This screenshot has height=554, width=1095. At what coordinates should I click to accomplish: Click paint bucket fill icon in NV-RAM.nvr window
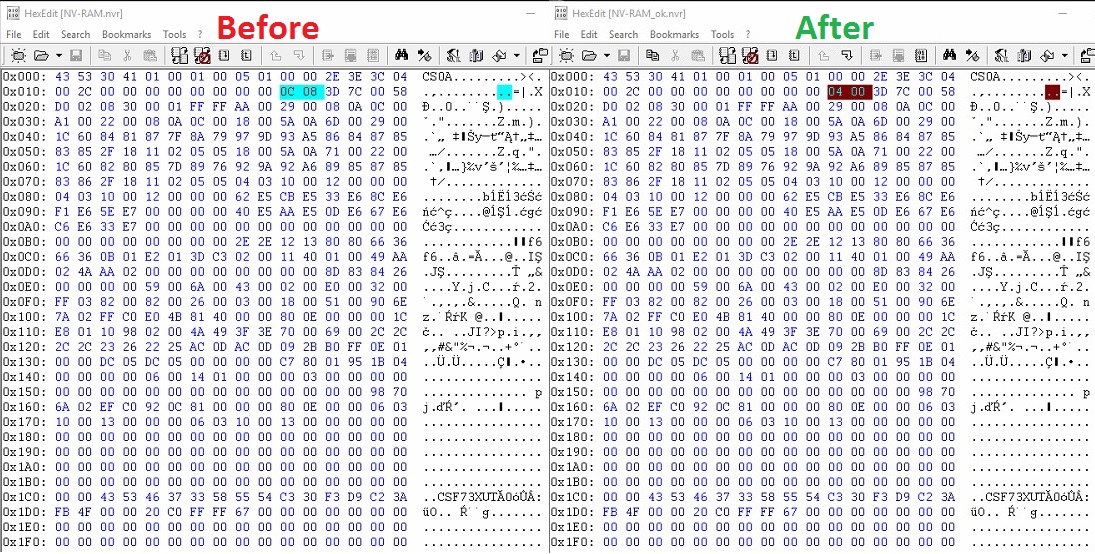499,55
